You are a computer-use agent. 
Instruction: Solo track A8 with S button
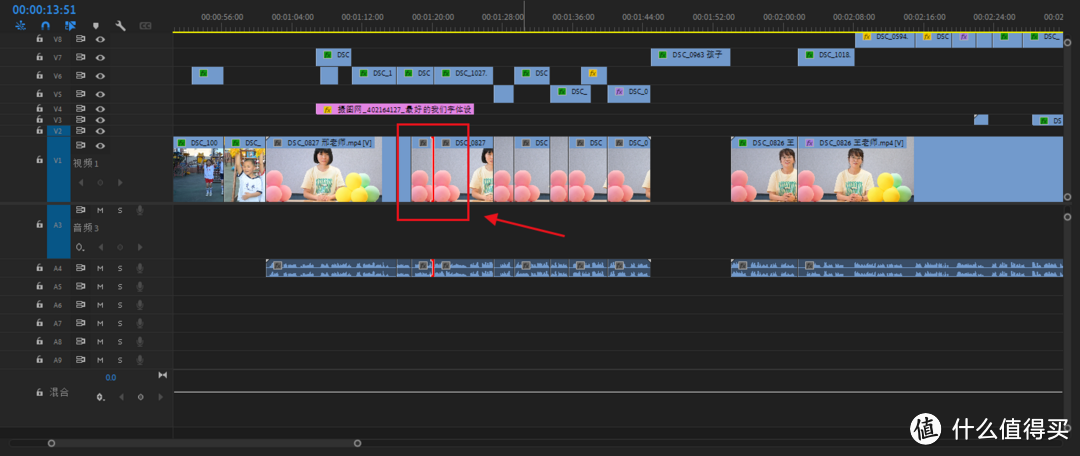pos(120,341)
